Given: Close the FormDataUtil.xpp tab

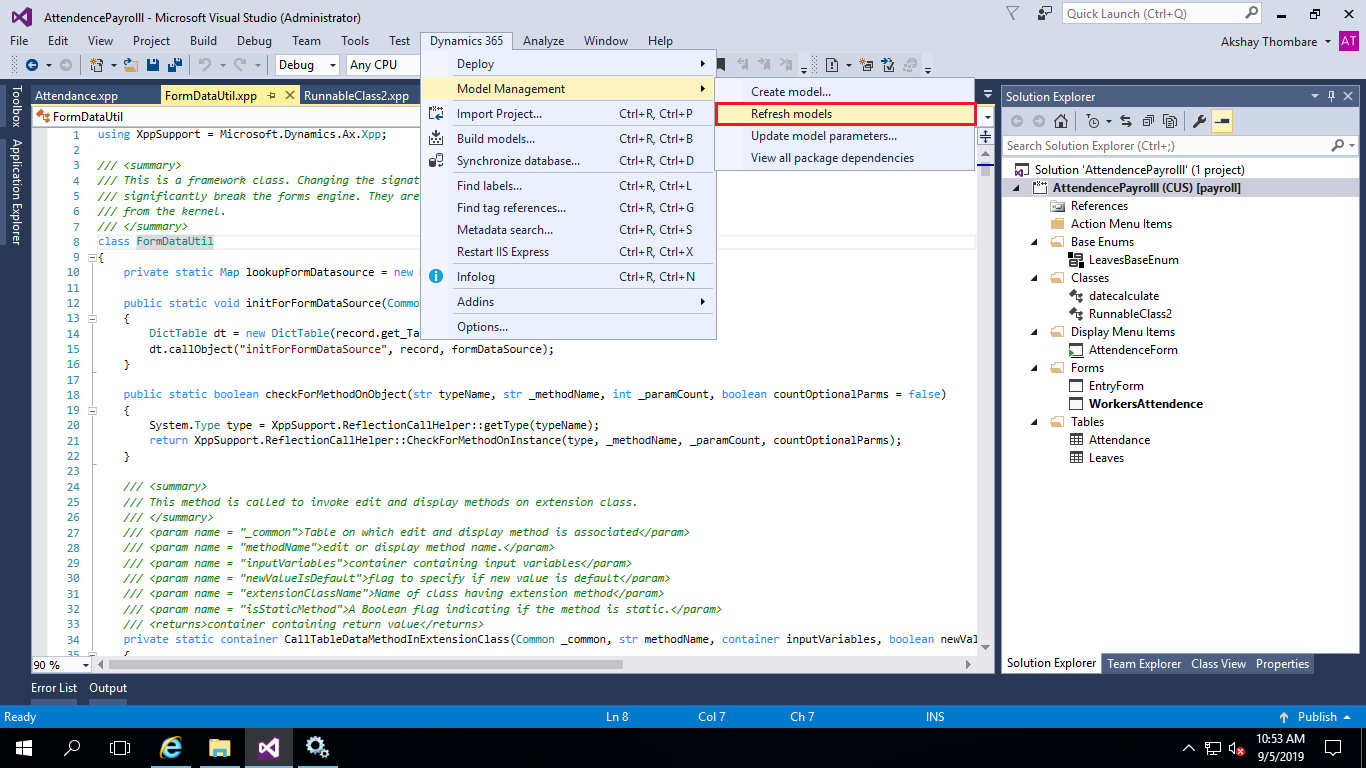Looking at the screenshot, I should (x=290, y=96).
